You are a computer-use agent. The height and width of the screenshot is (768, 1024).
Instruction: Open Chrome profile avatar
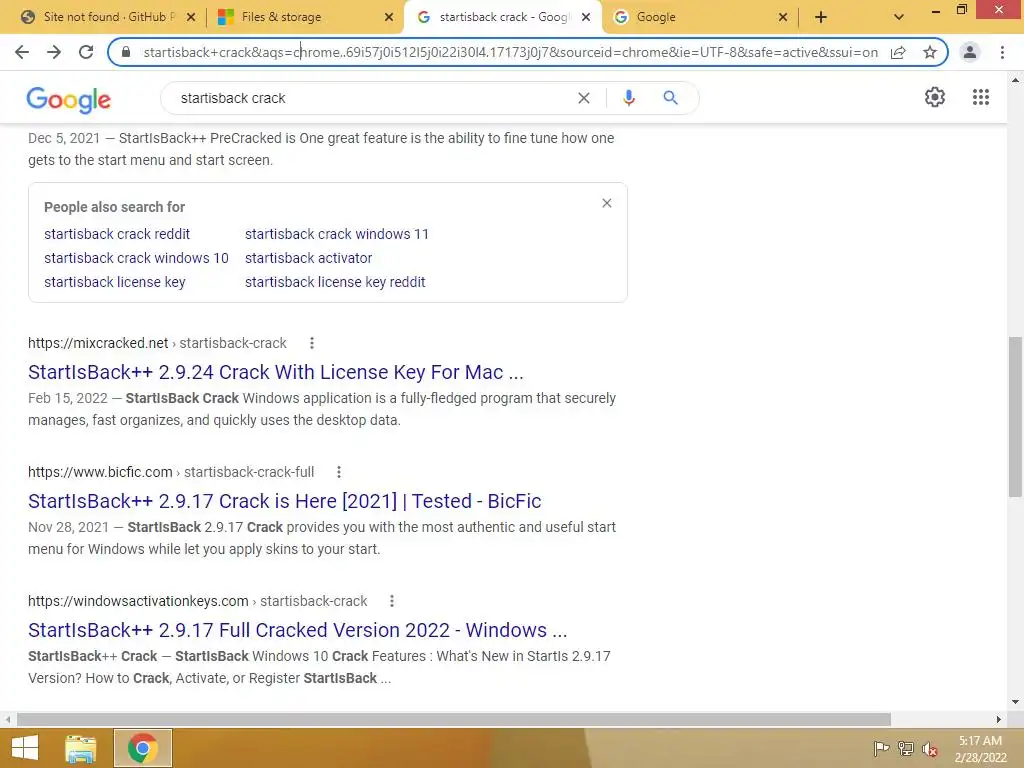[970, 52]
